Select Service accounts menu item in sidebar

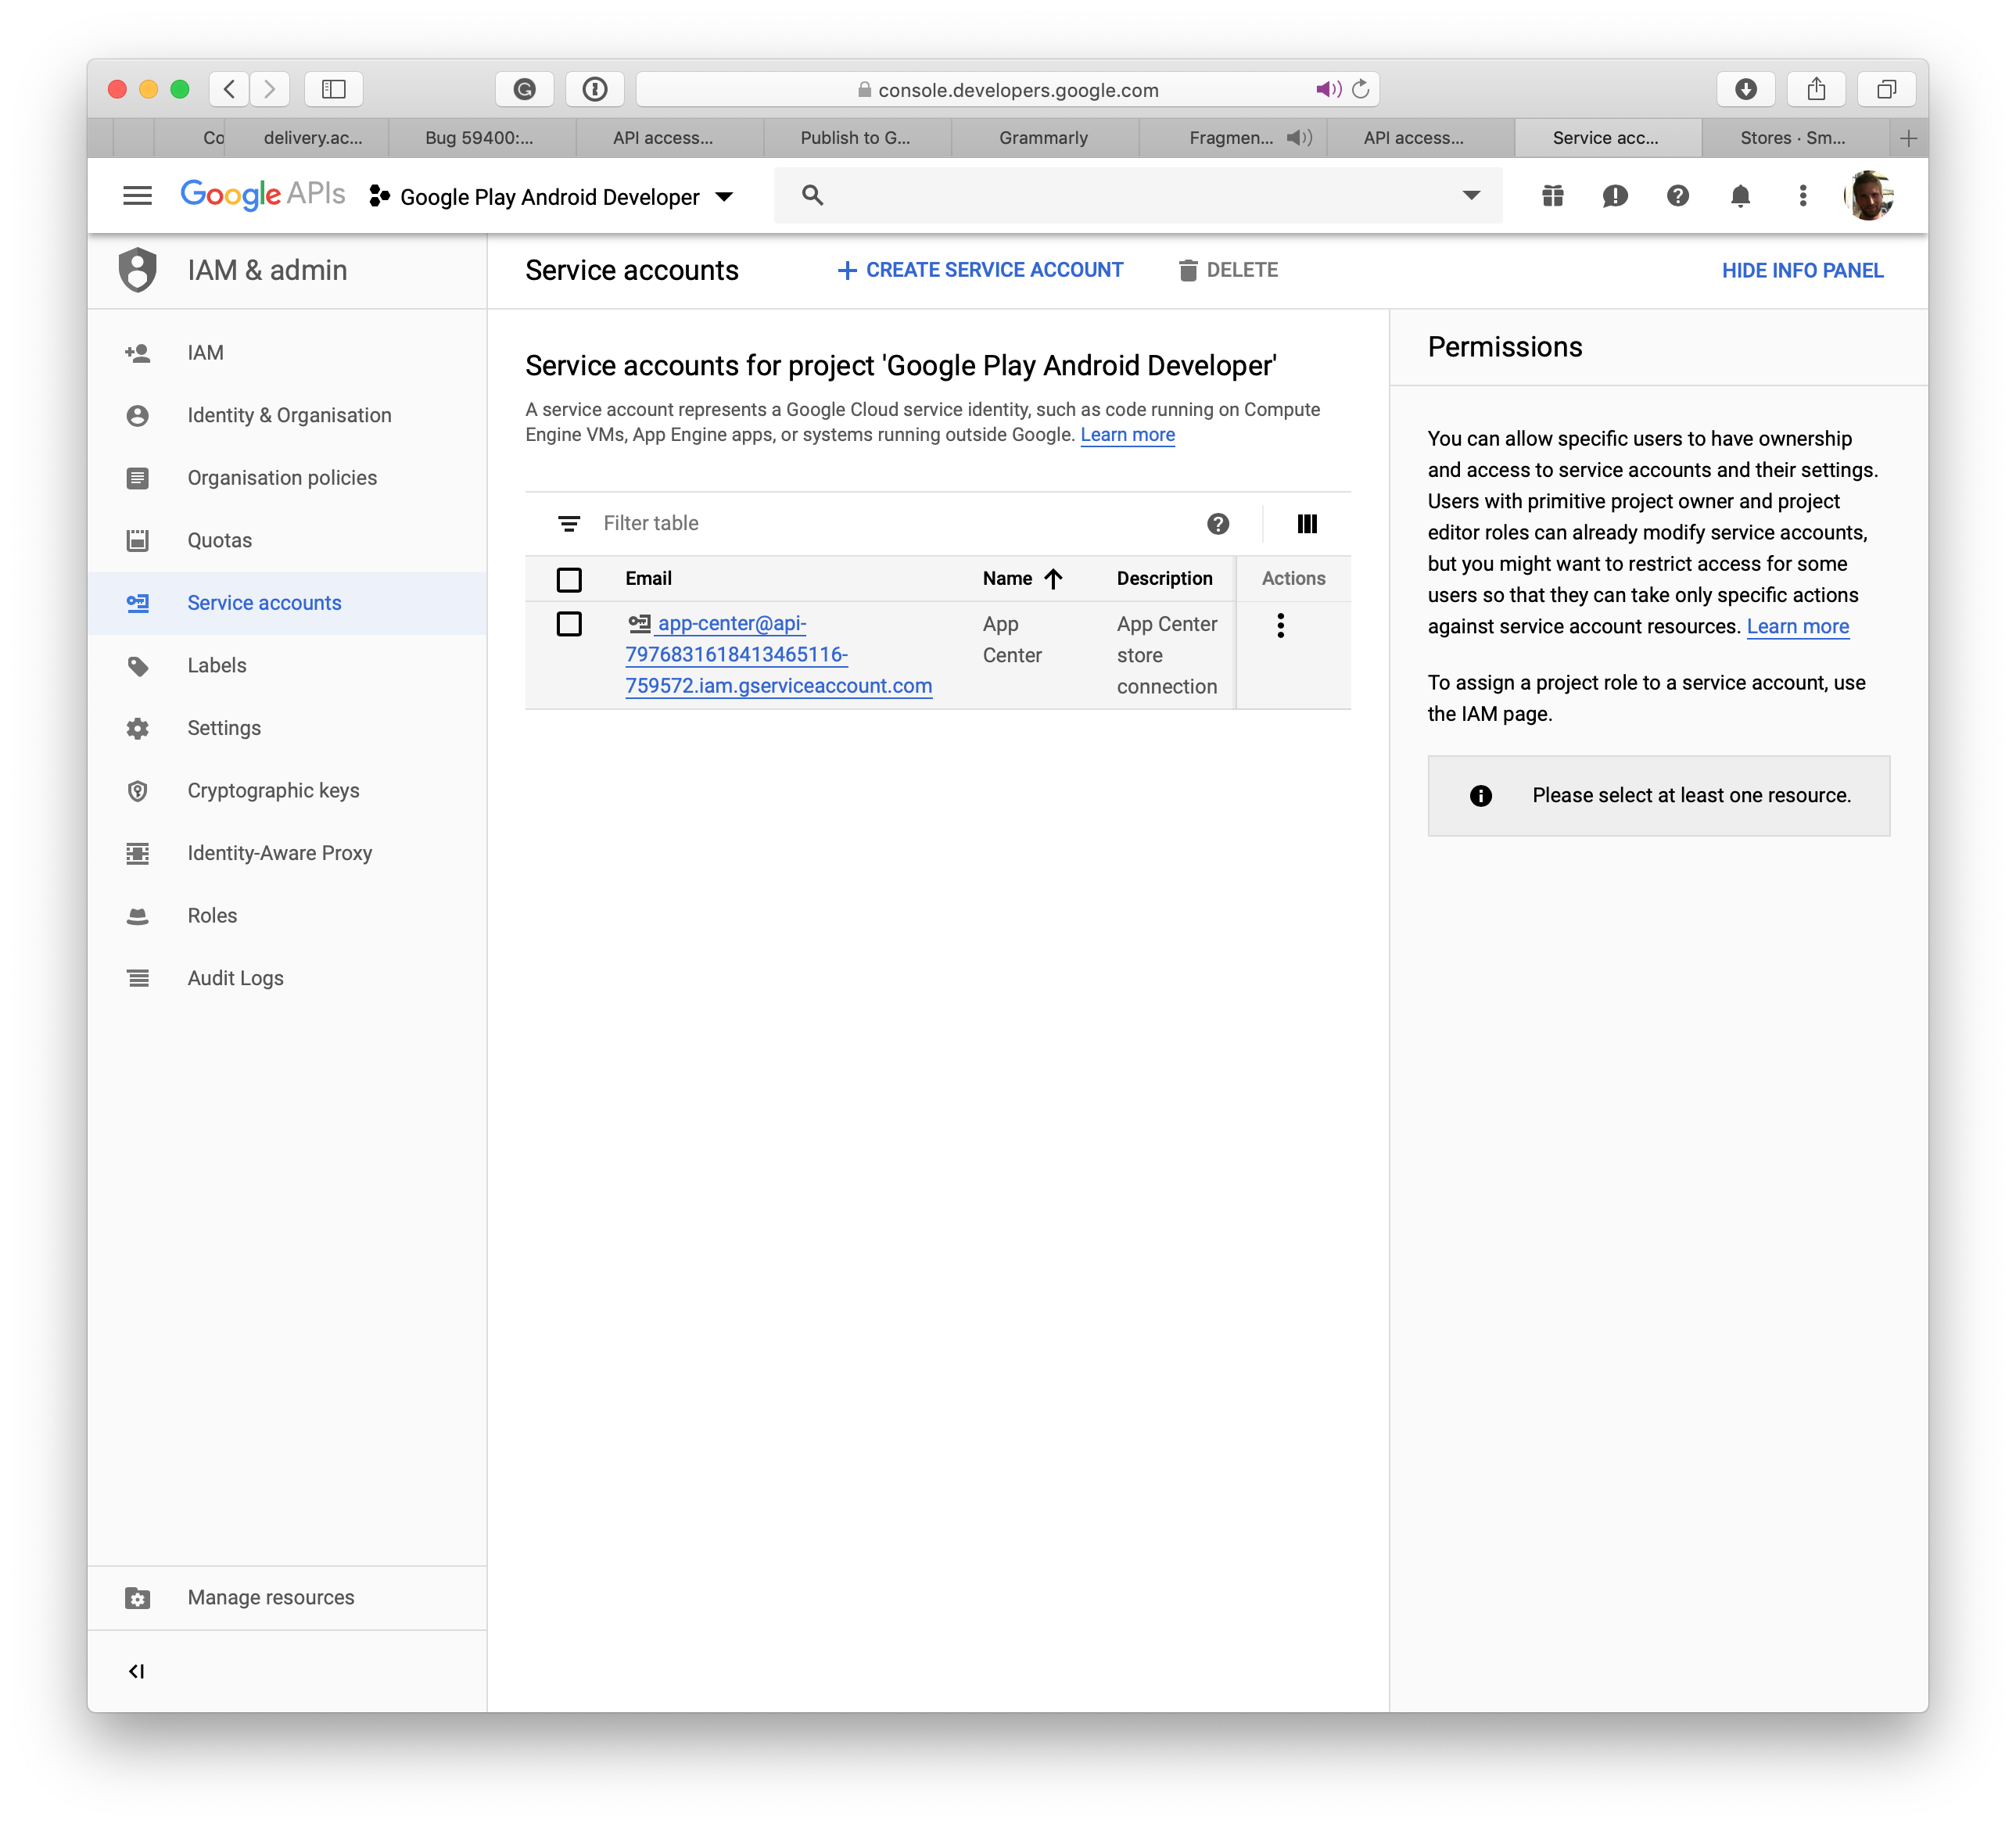coord(265,602)
